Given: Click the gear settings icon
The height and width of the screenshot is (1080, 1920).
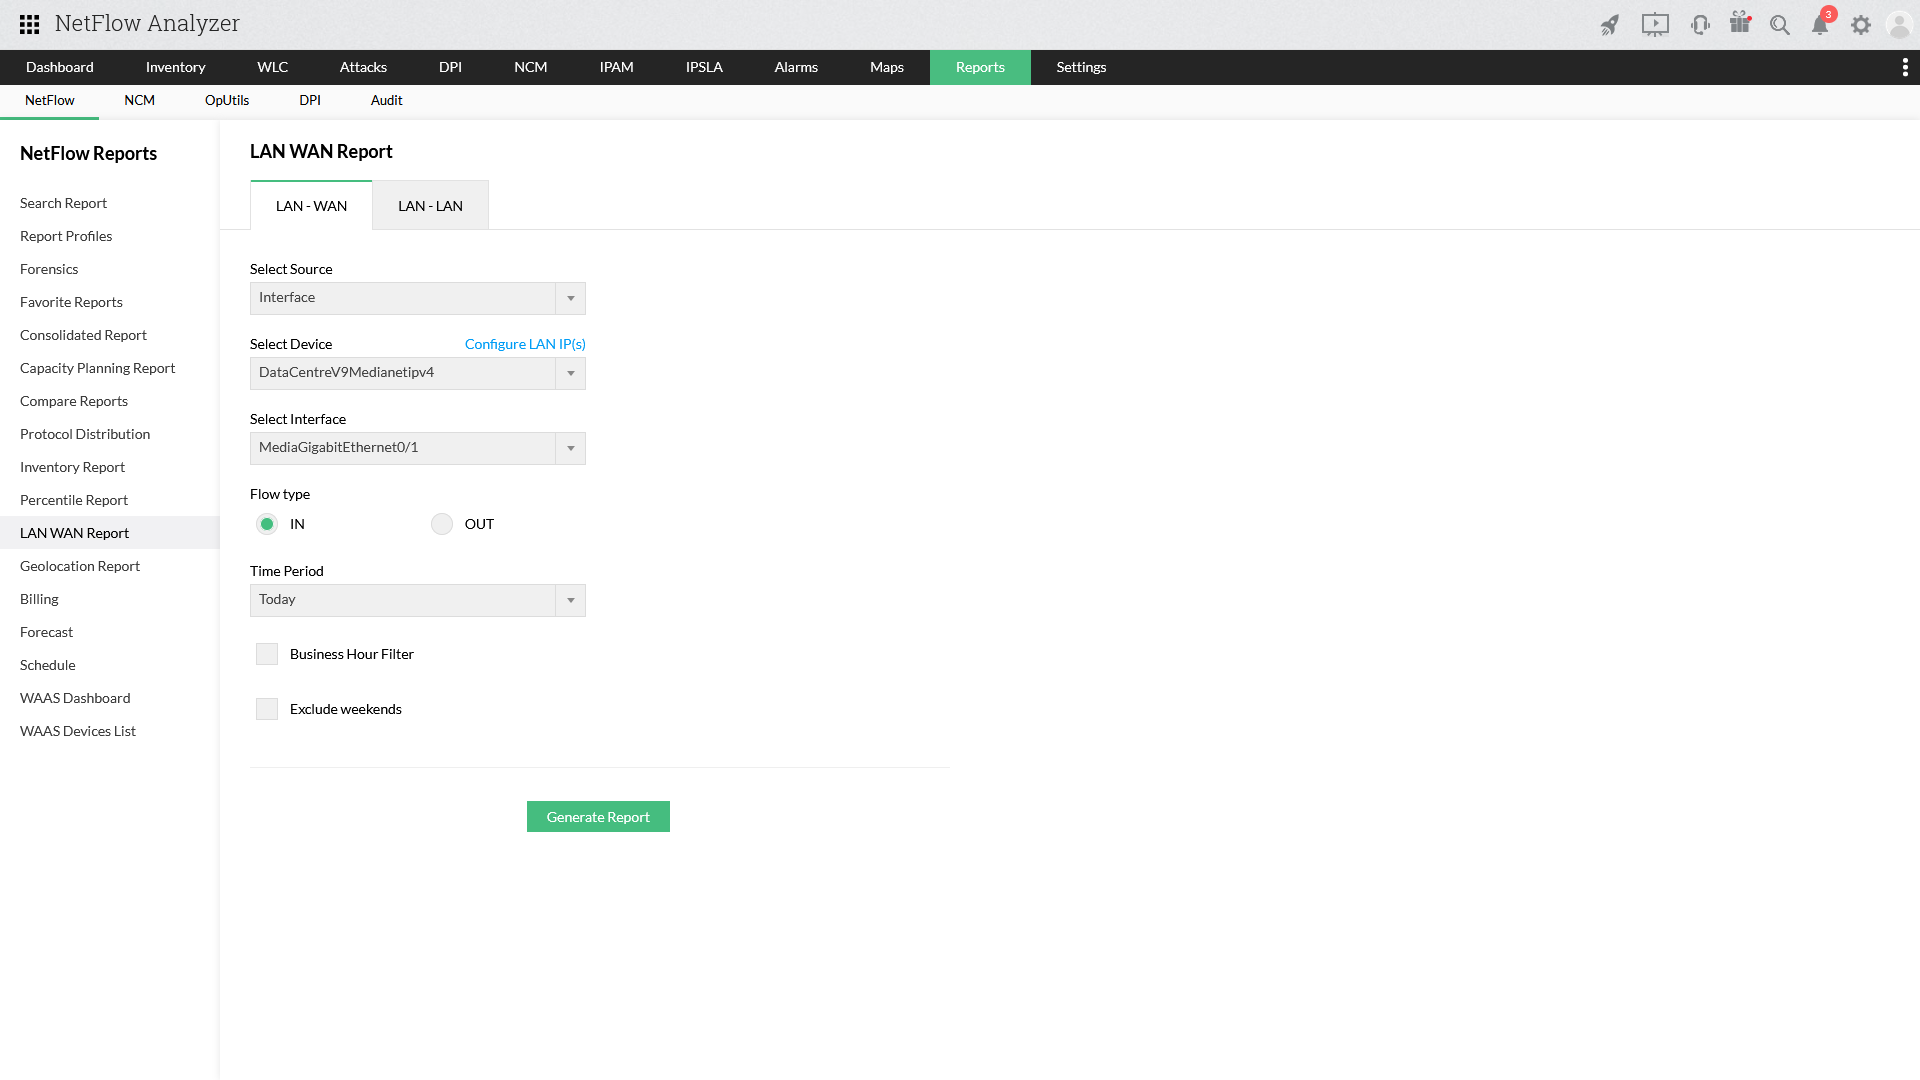Looking at the screenshot, I should click(x=1860, y=25).
